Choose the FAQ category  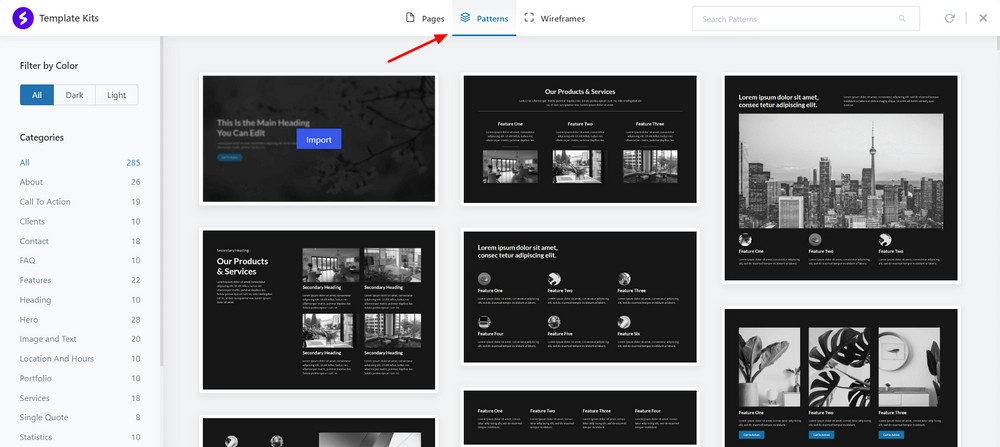[29, 260]
